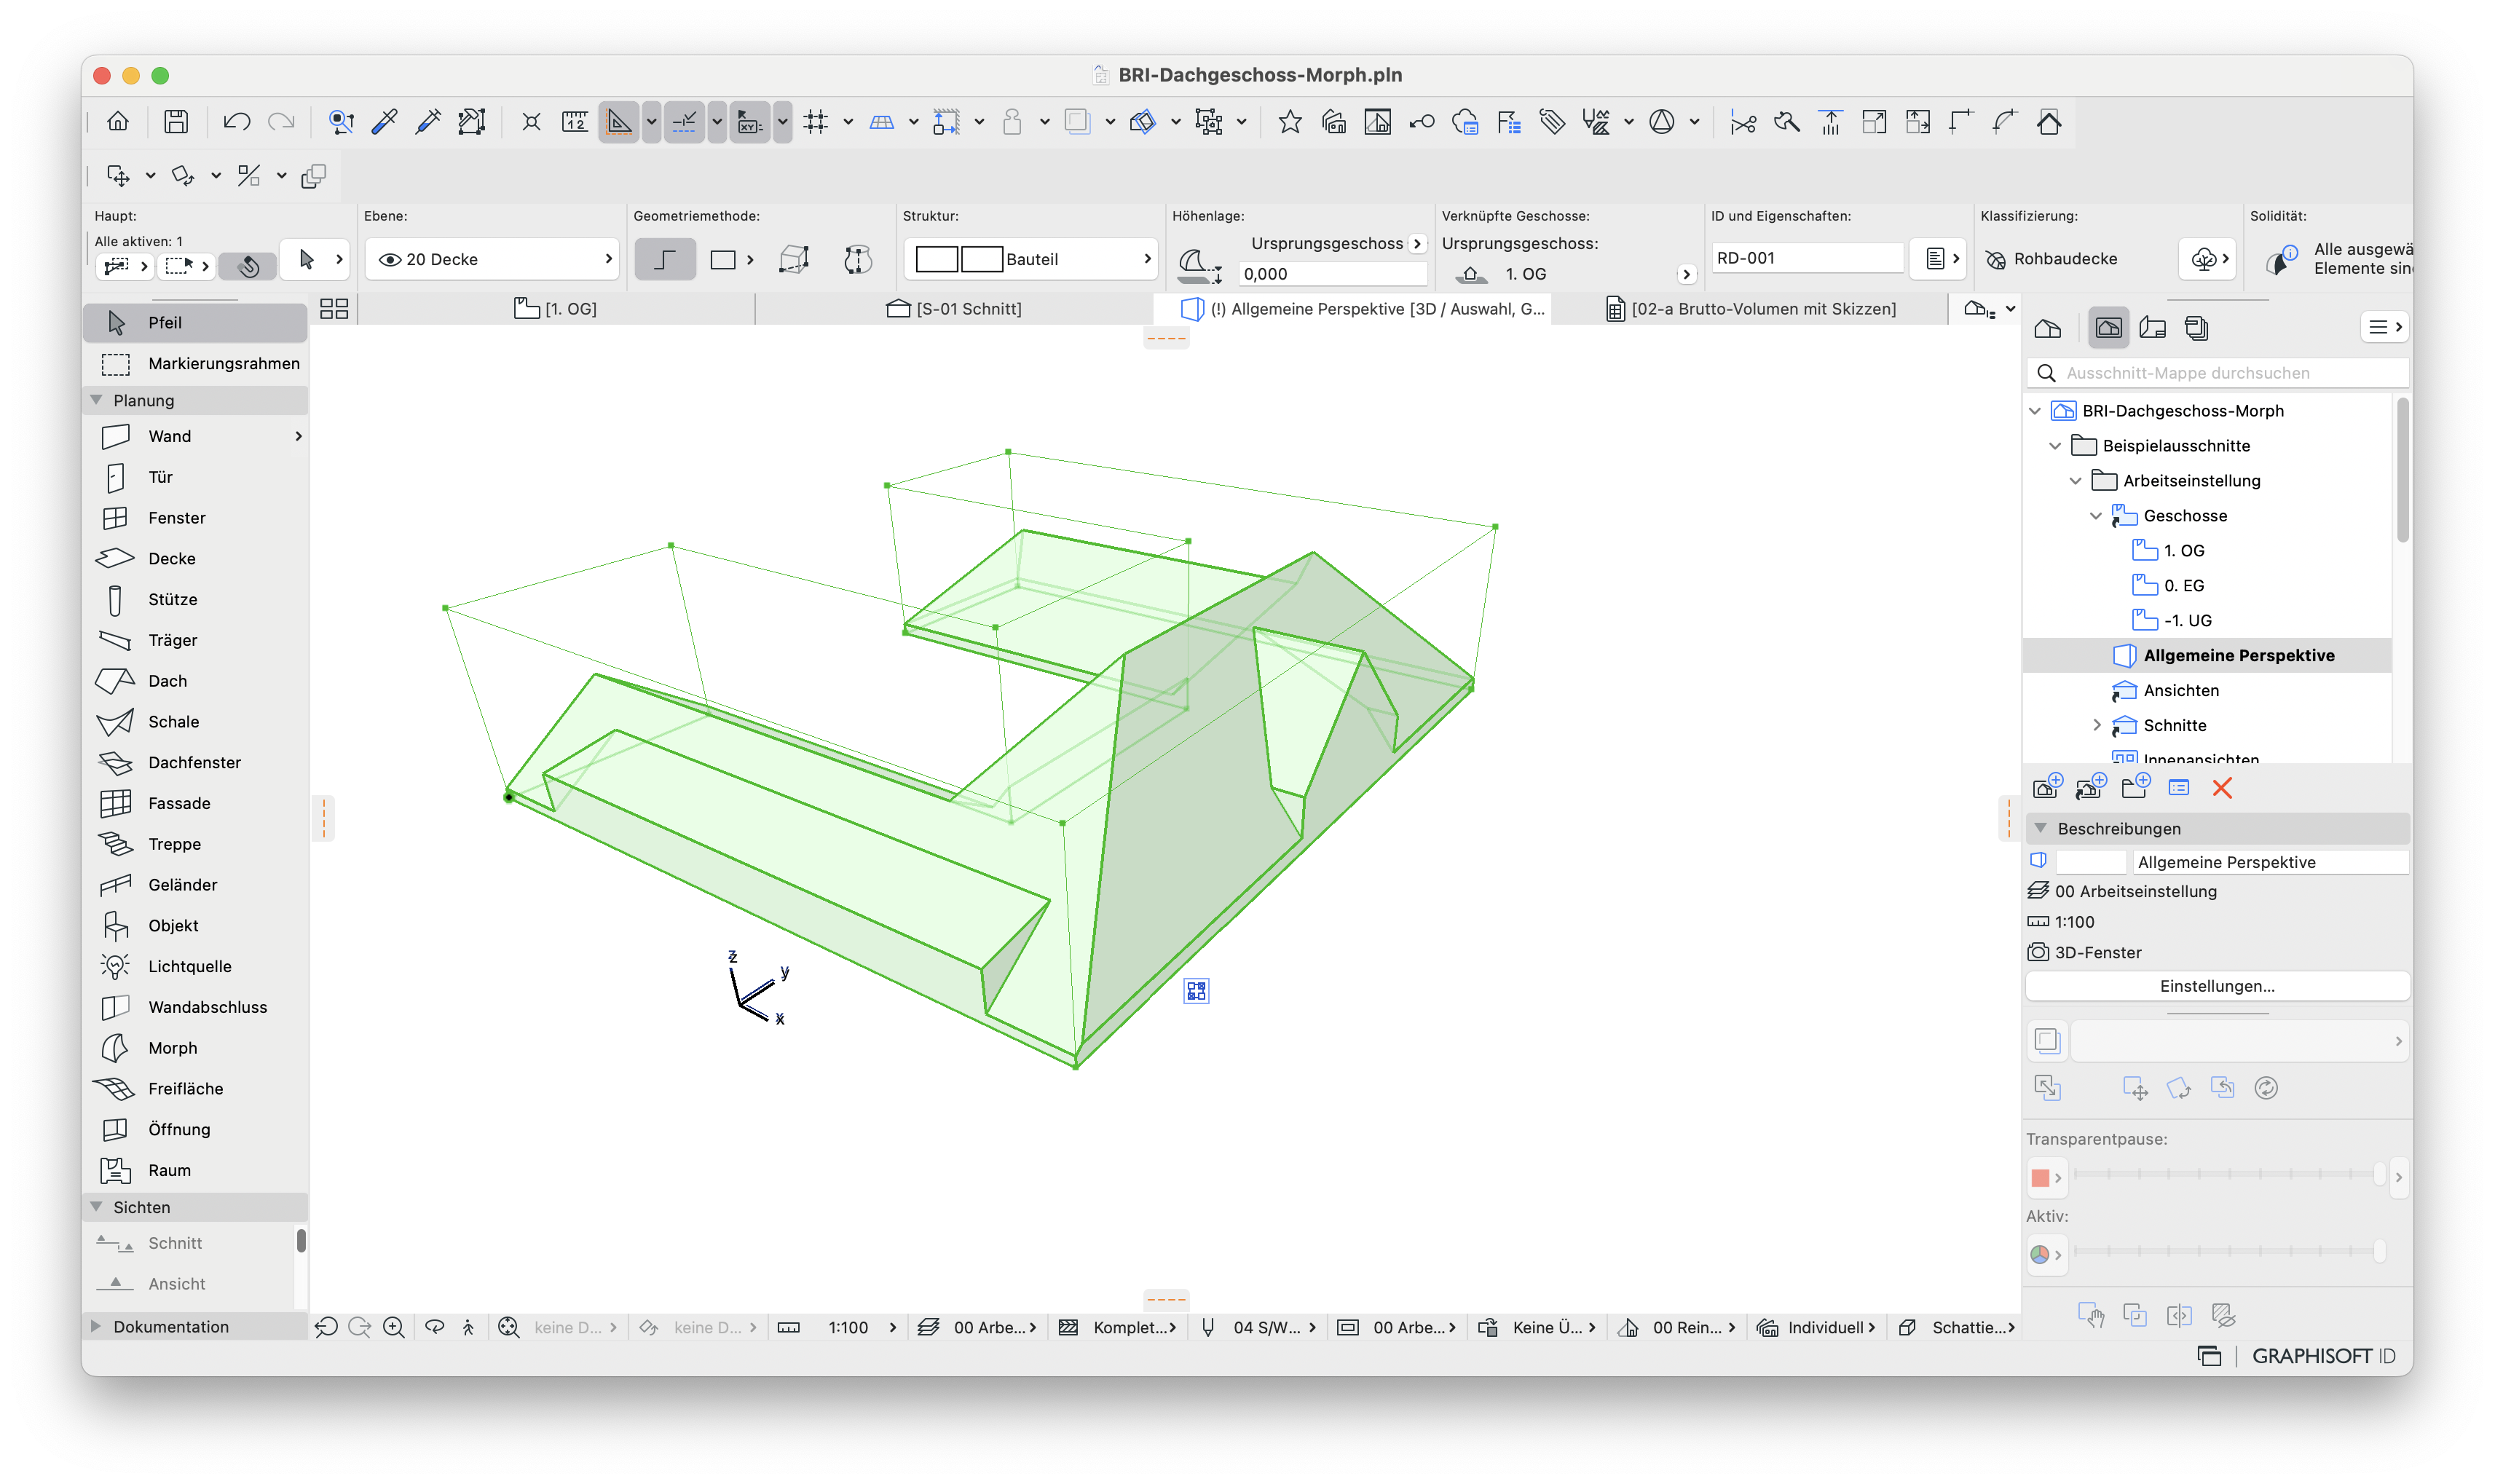Select the 0. EG story in navigator

2183,585
